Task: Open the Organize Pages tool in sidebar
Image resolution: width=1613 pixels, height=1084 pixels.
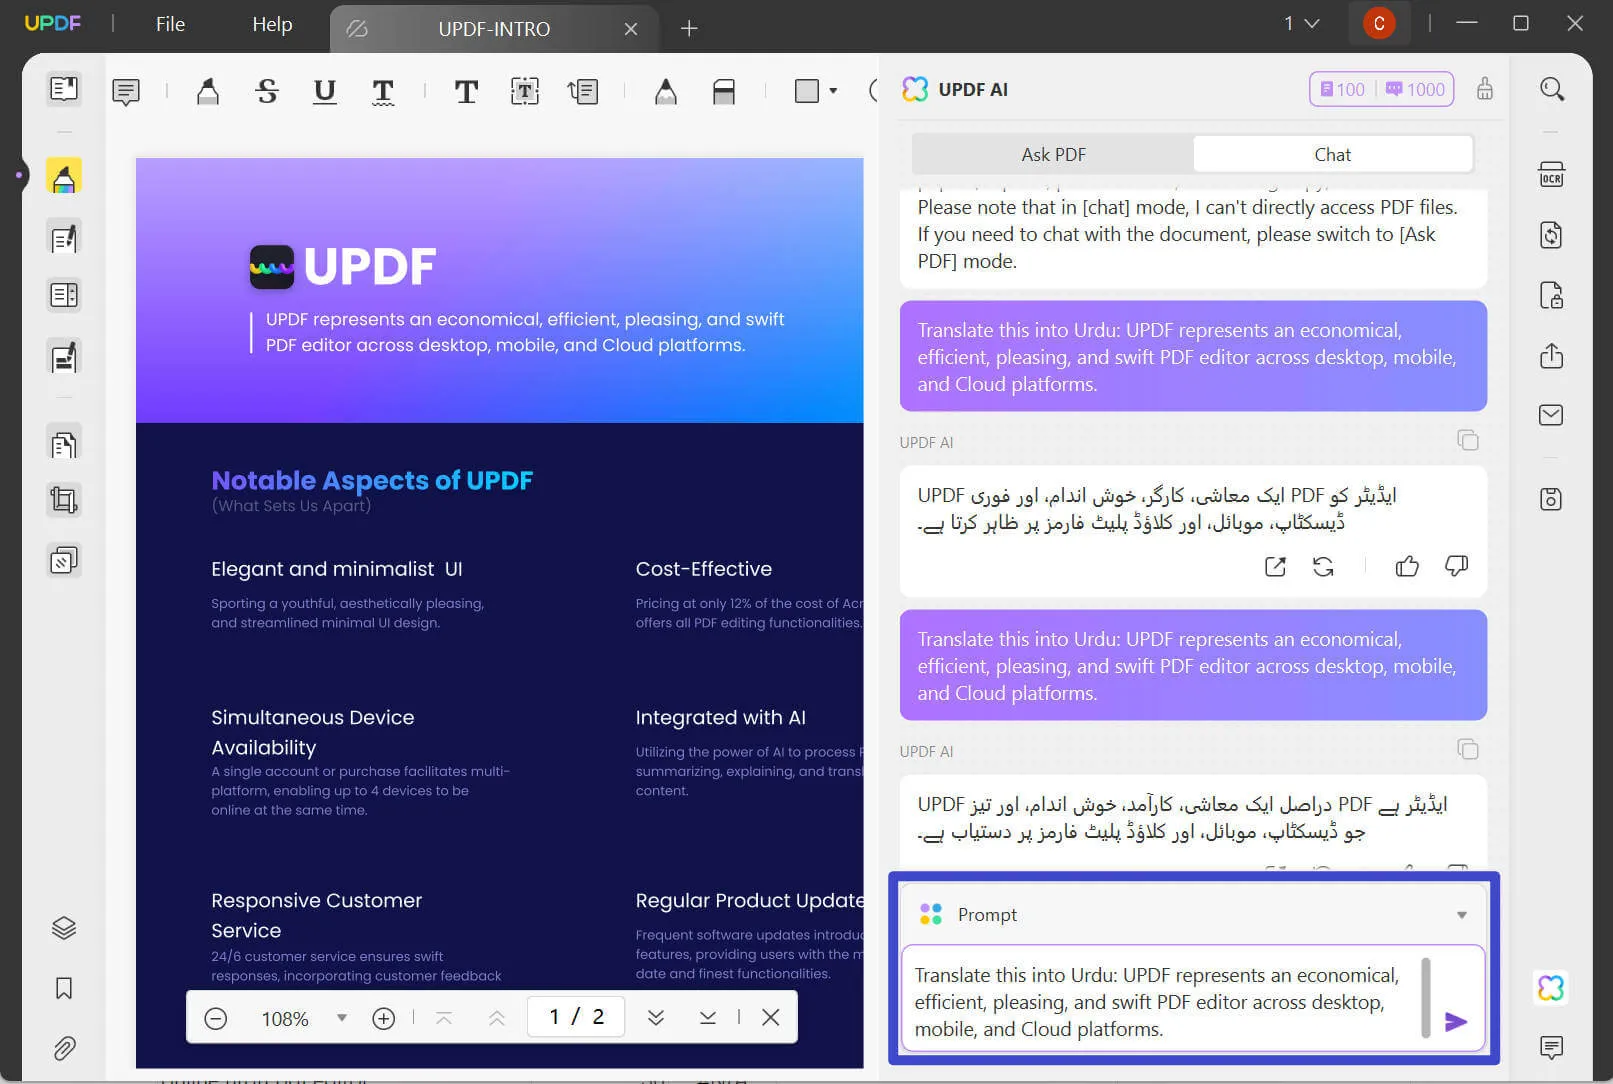Action: (x=64, y=443)
